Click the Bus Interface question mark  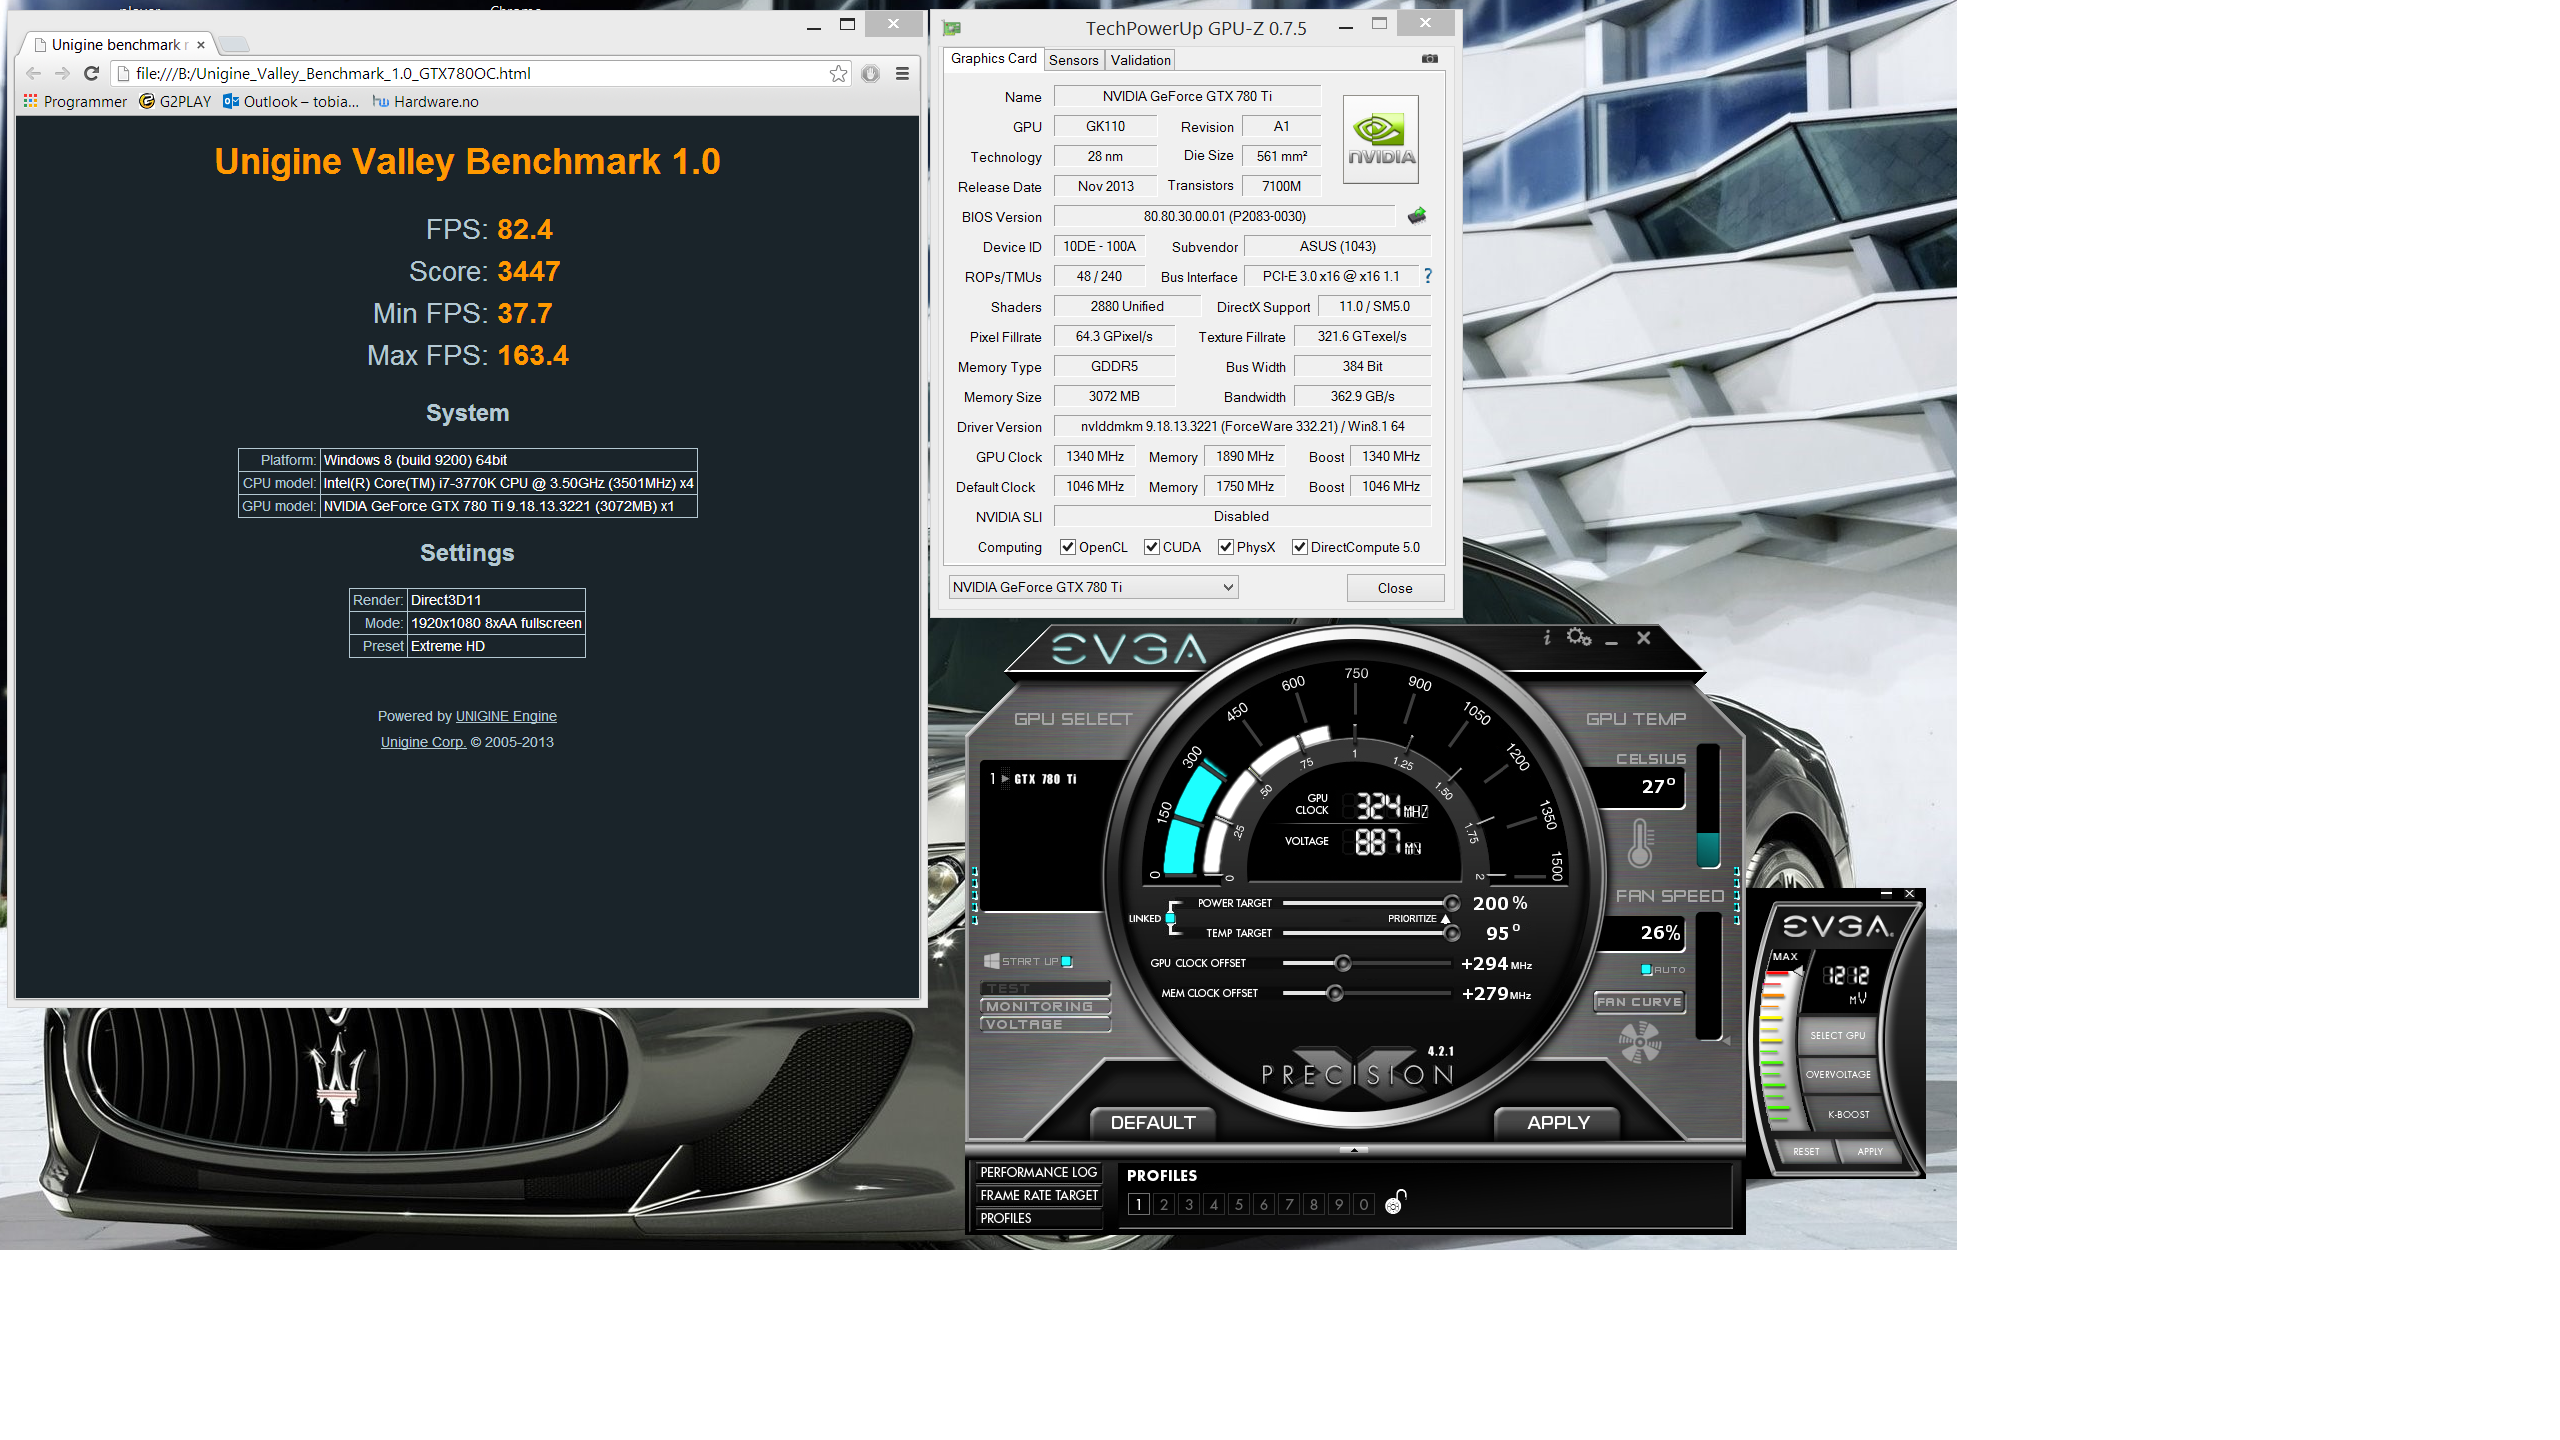pyautogui.click(x=1427, y=276)
